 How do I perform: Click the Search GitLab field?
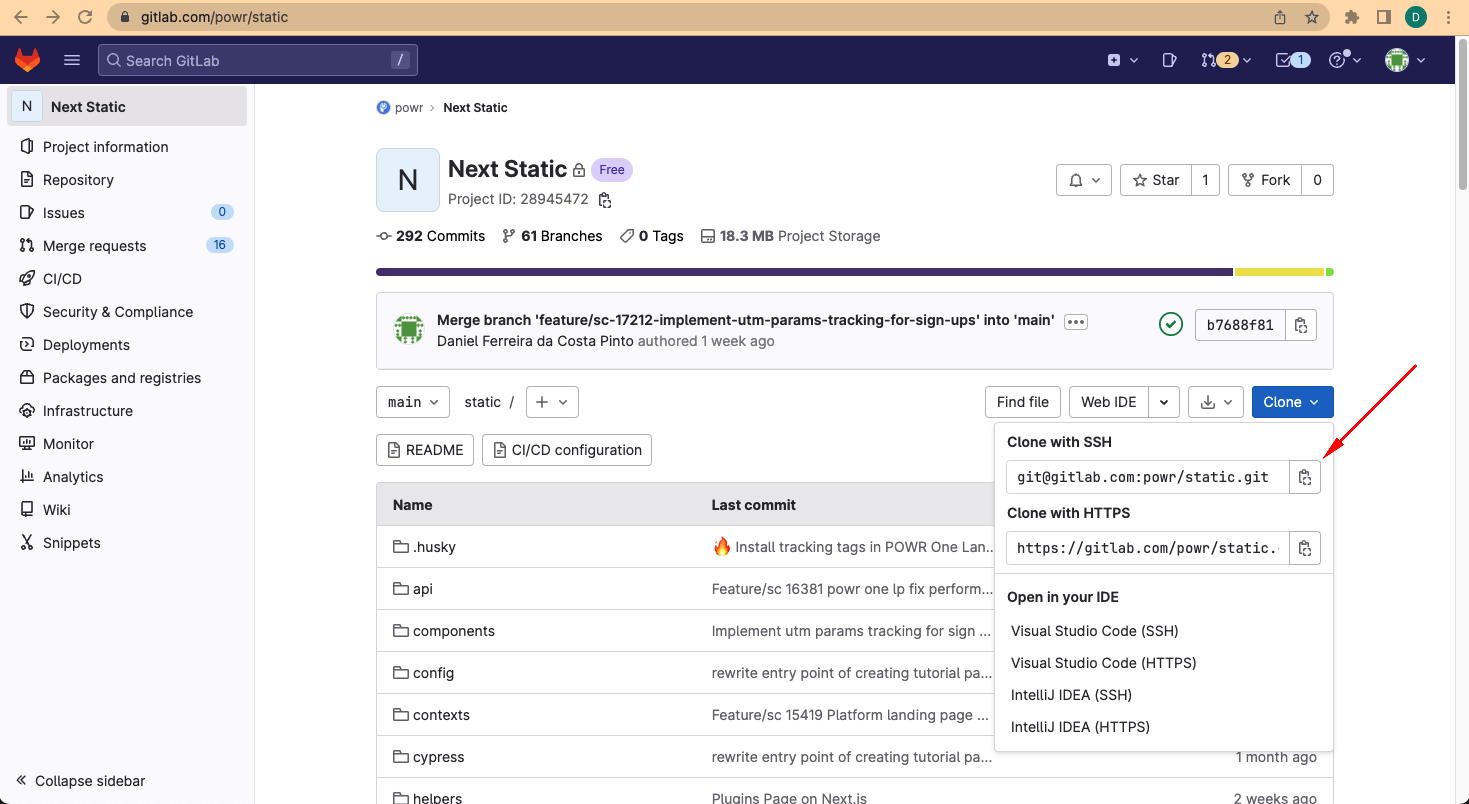click(x=257, y=60)
